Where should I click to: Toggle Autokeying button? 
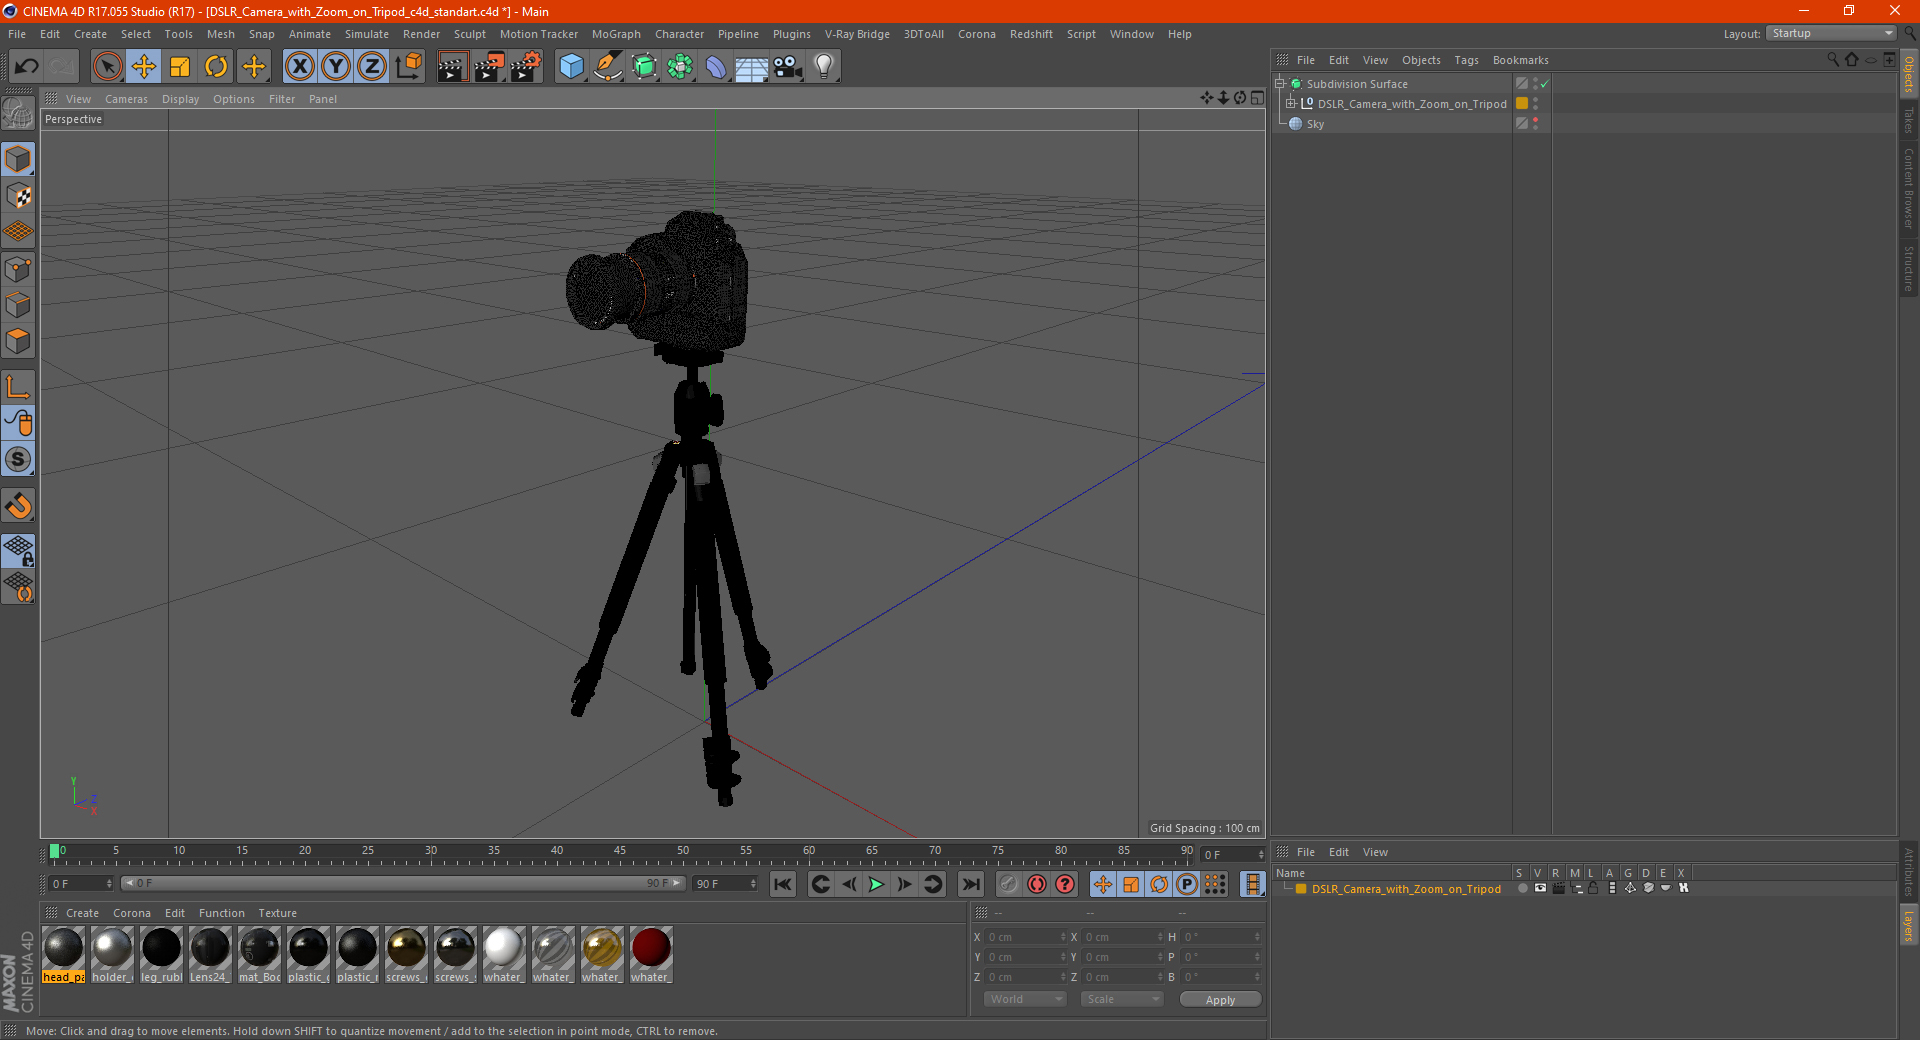click(1037, 884)
